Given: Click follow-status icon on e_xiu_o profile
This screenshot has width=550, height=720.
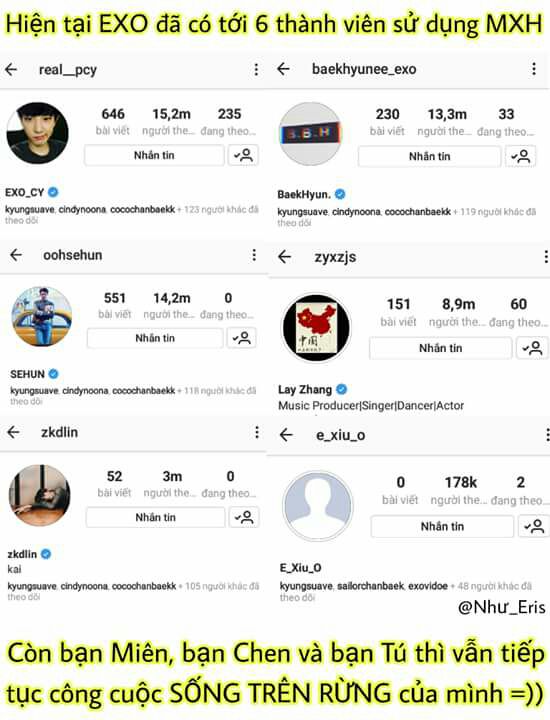Looking at the screenshot, I should click(534, 526).
